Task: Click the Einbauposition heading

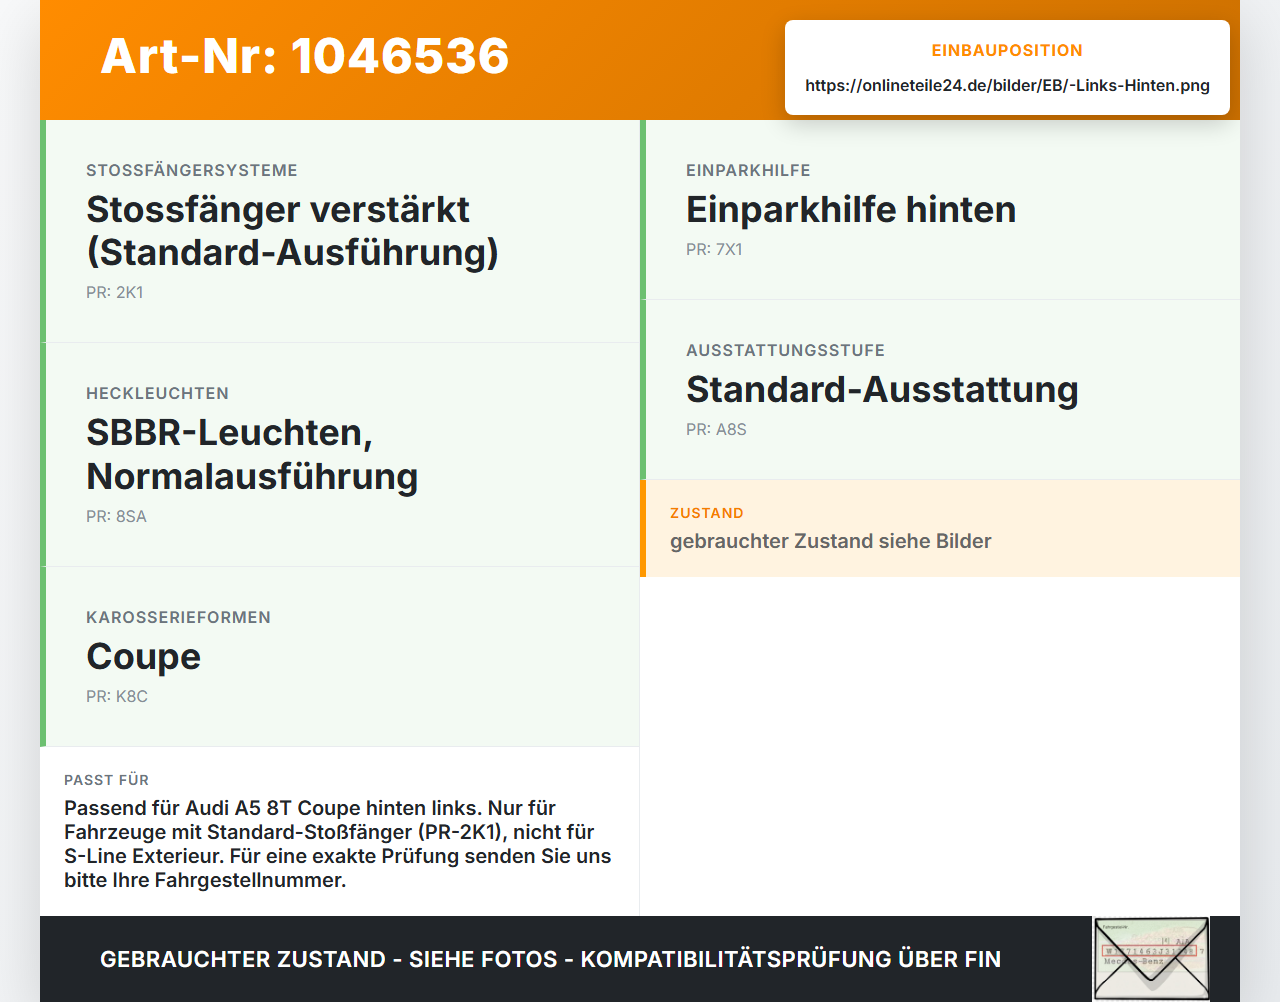Action: [1007, 51]
